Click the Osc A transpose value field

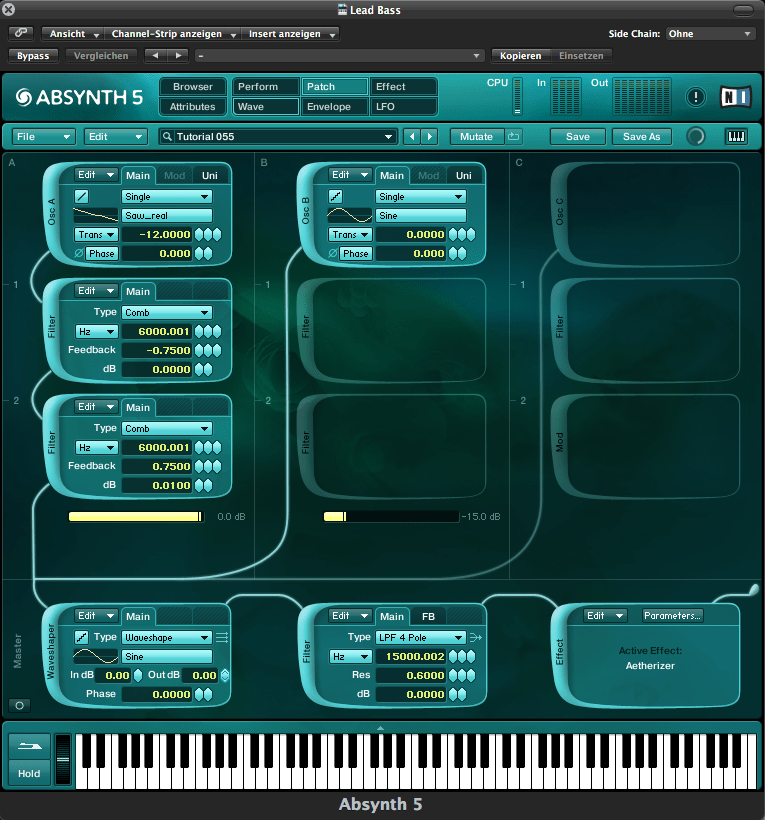coord(157,234)
